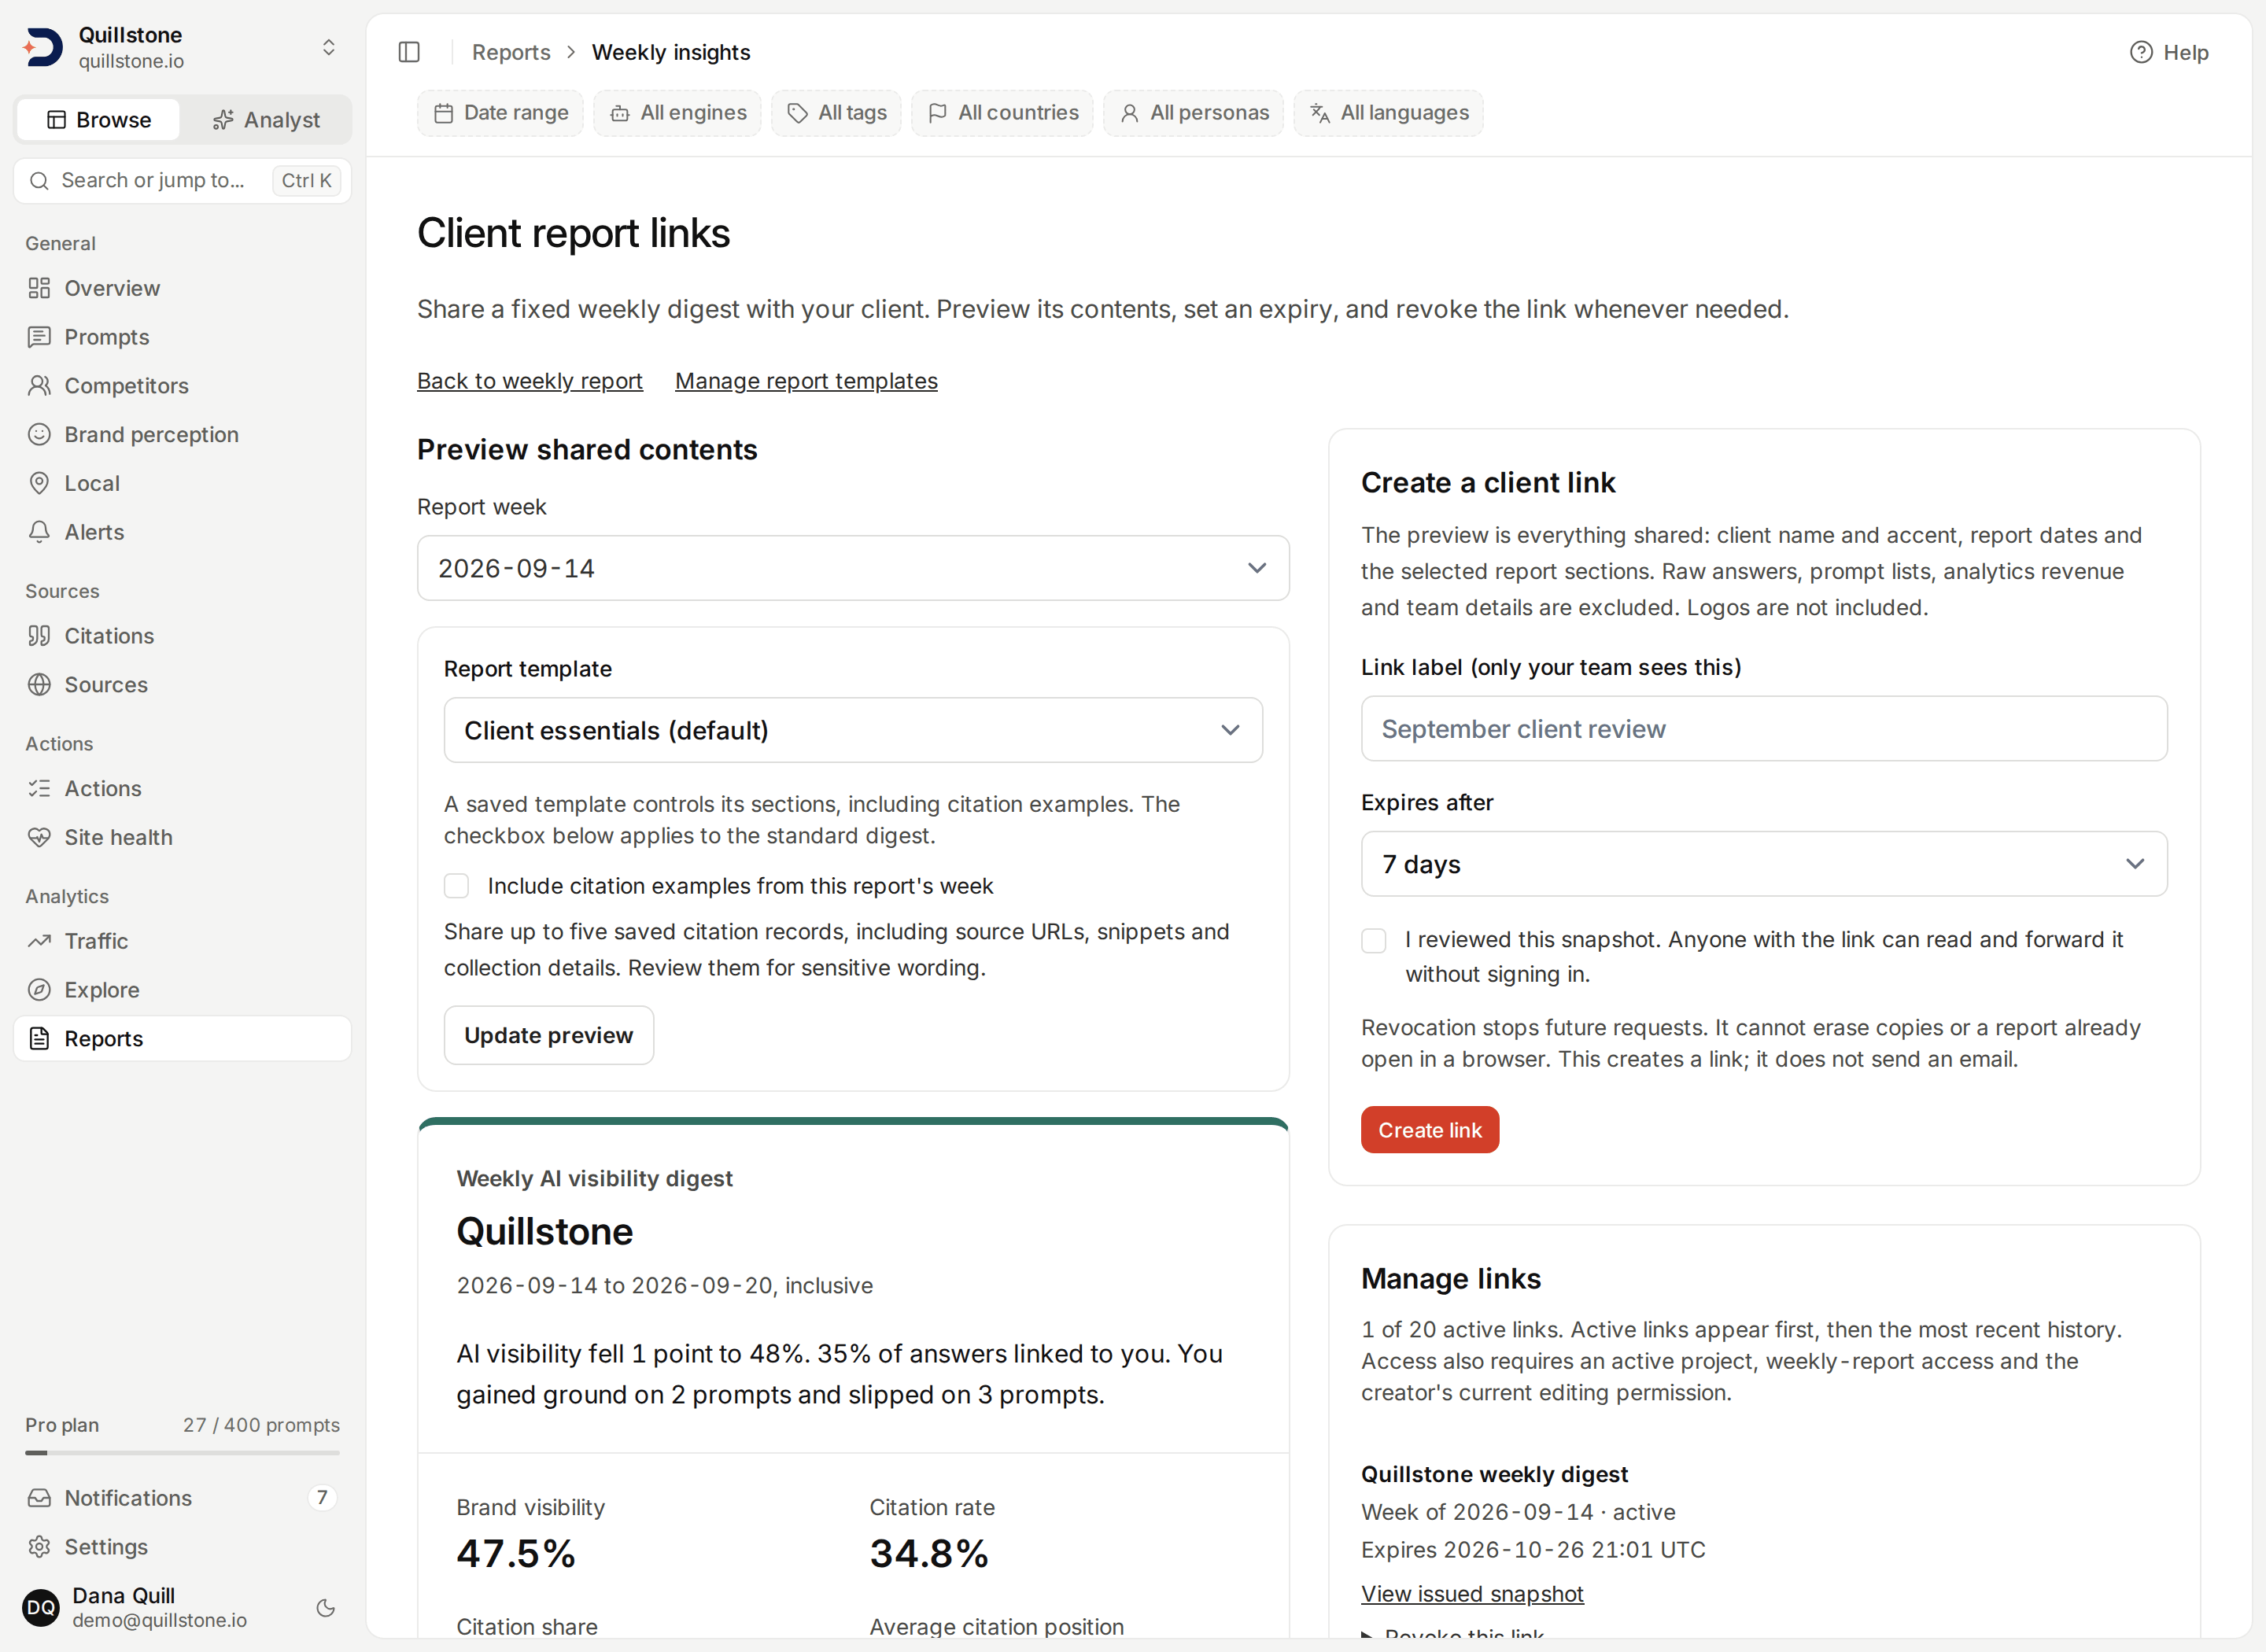Click the Explore compass icon

(x=39, y=990)
